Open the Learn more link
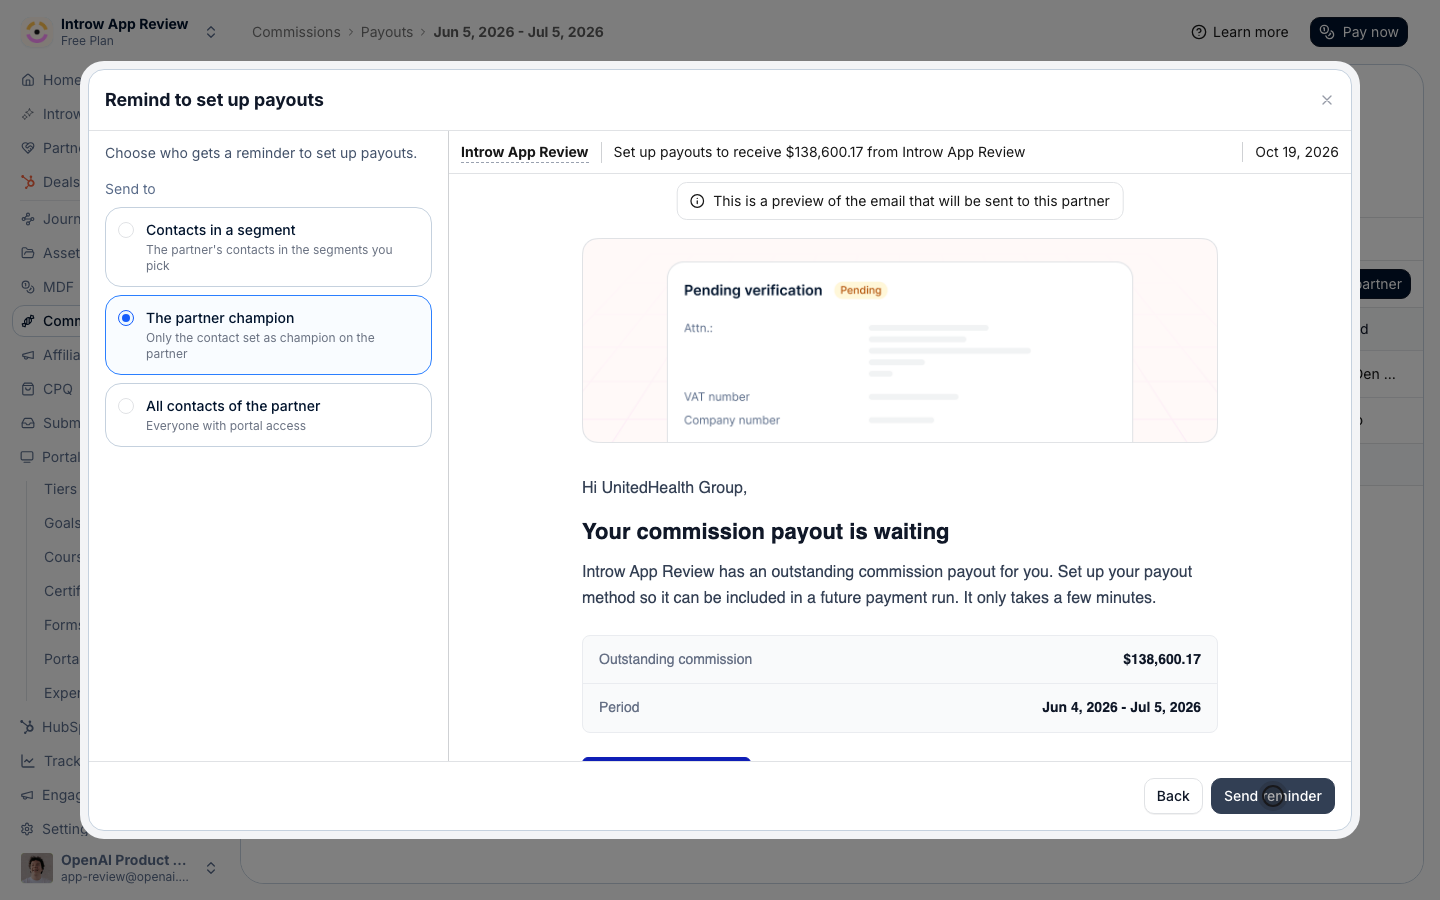 pyautogui.click(x=1240, y=32)
